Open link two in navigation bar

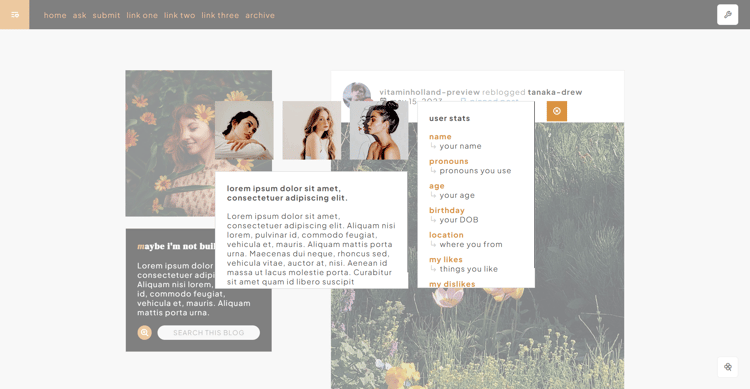179,15
